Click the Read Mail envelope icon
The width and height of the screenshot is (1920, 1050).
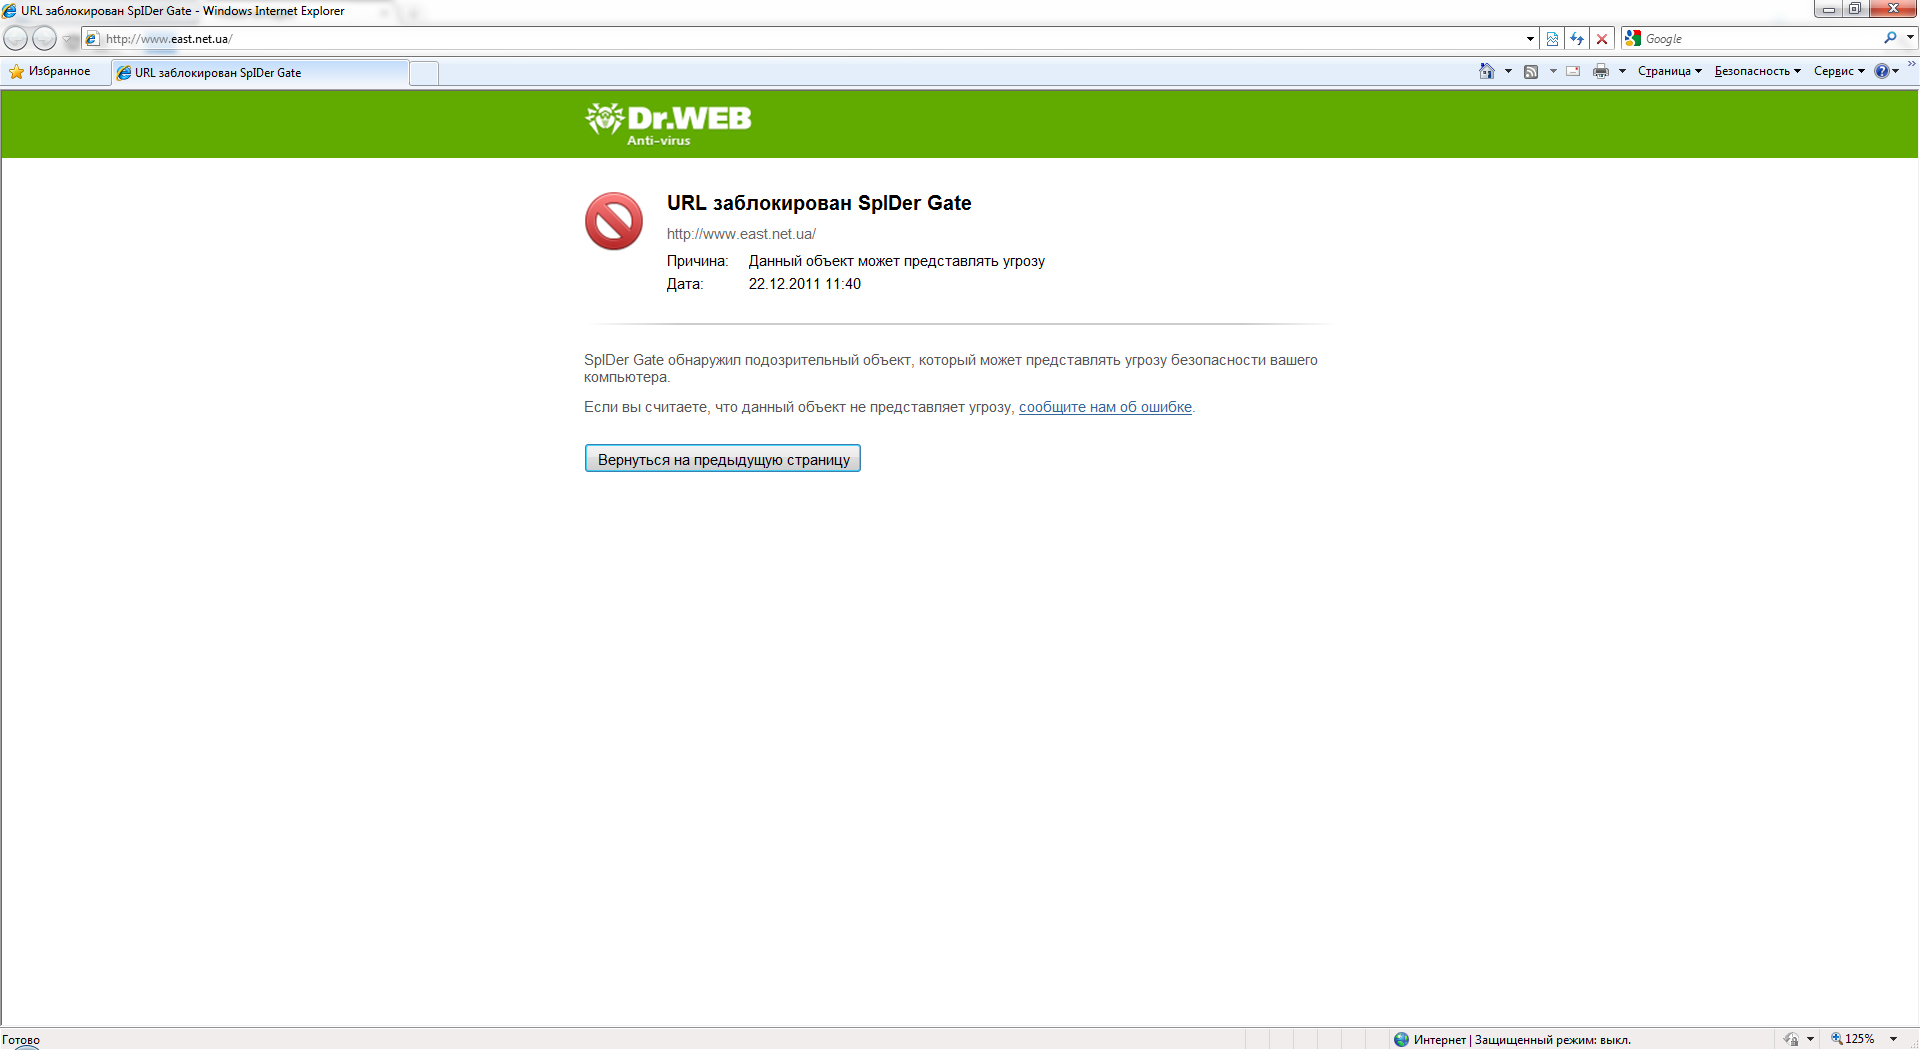point(1573,71)
